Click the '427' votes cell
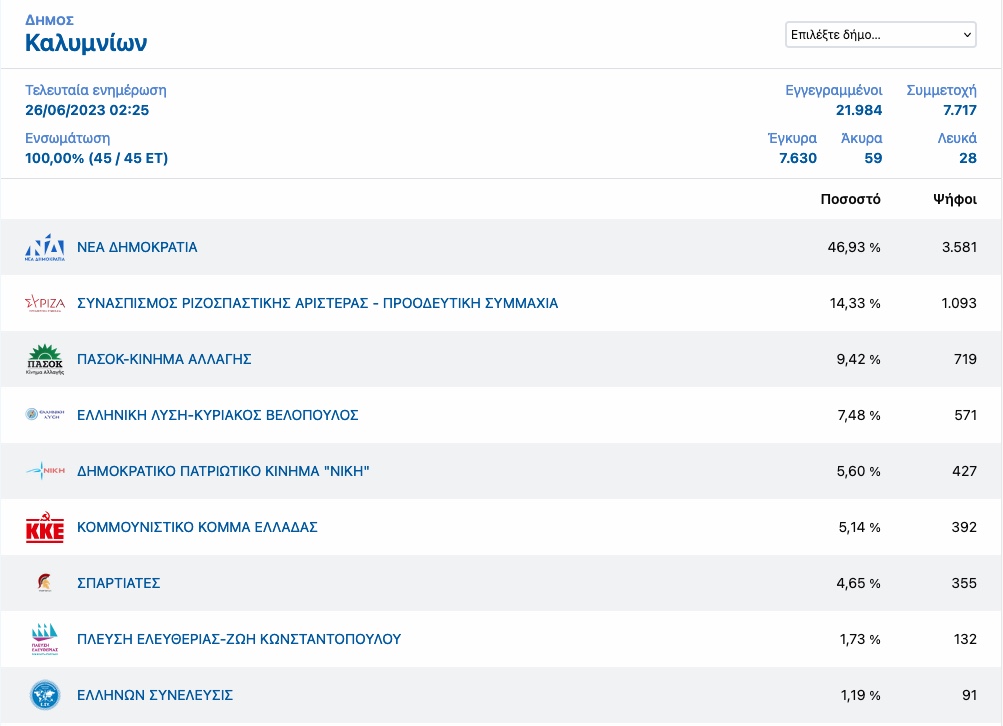This screenshot has height=726, width=1003. coord(965,471)
